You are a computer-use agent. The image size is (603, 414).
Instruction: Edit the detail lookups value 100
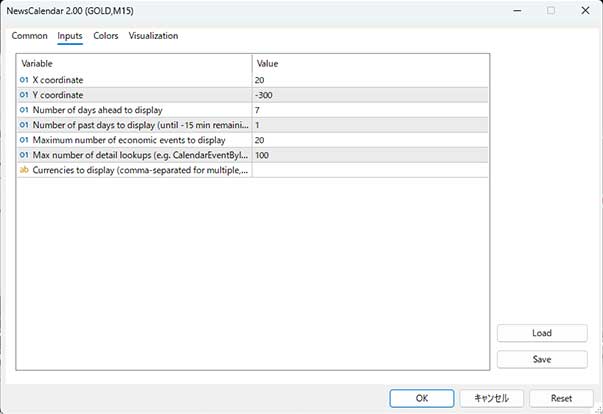pyautogui.click(x=370, y=155)
